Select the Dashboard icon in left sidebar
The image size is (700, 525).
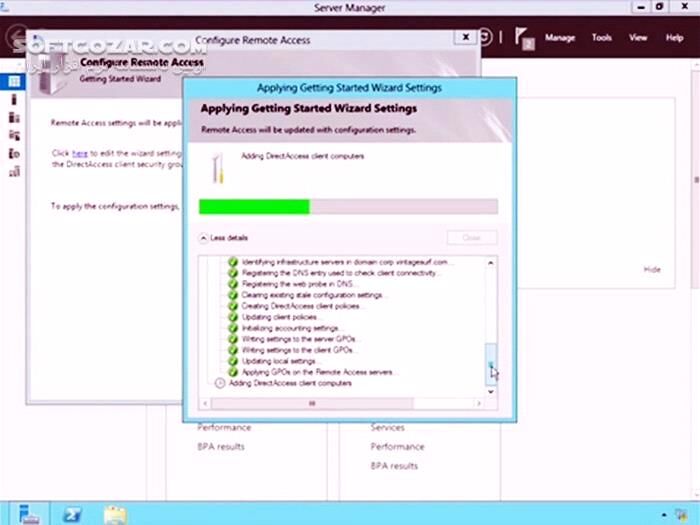[14, 81]
